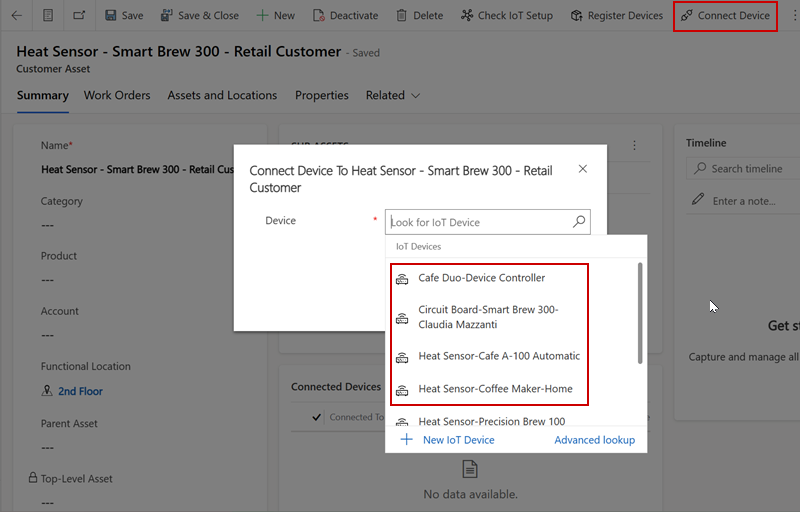This screenshot has width=800, height=512.
Task: Run Check IoT Setup
Action: pos(507,15)
